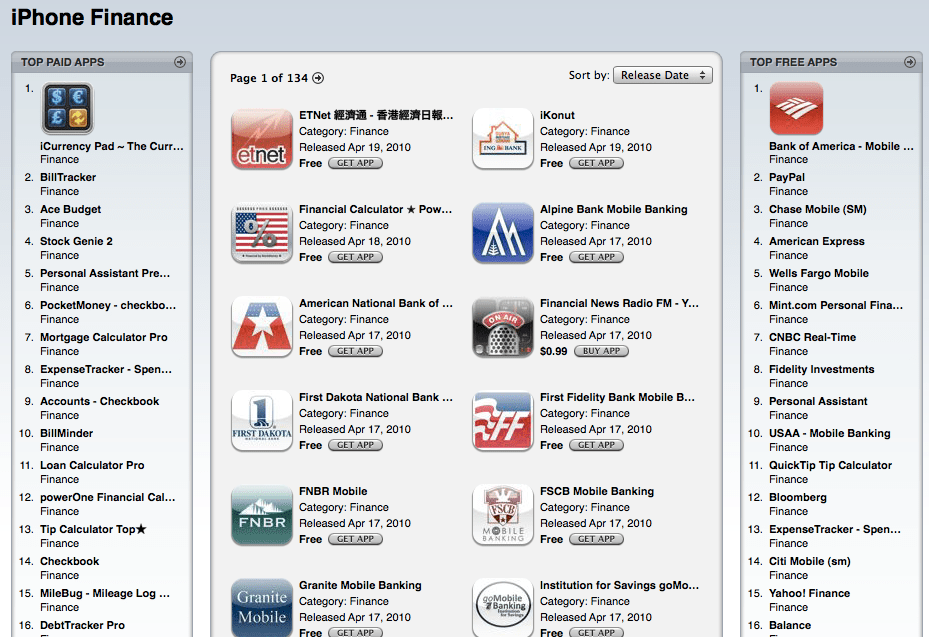Open the iKonut ING Bank icon
The height and width of the screenshot is (637, 929).
click(x=502, y=139)
